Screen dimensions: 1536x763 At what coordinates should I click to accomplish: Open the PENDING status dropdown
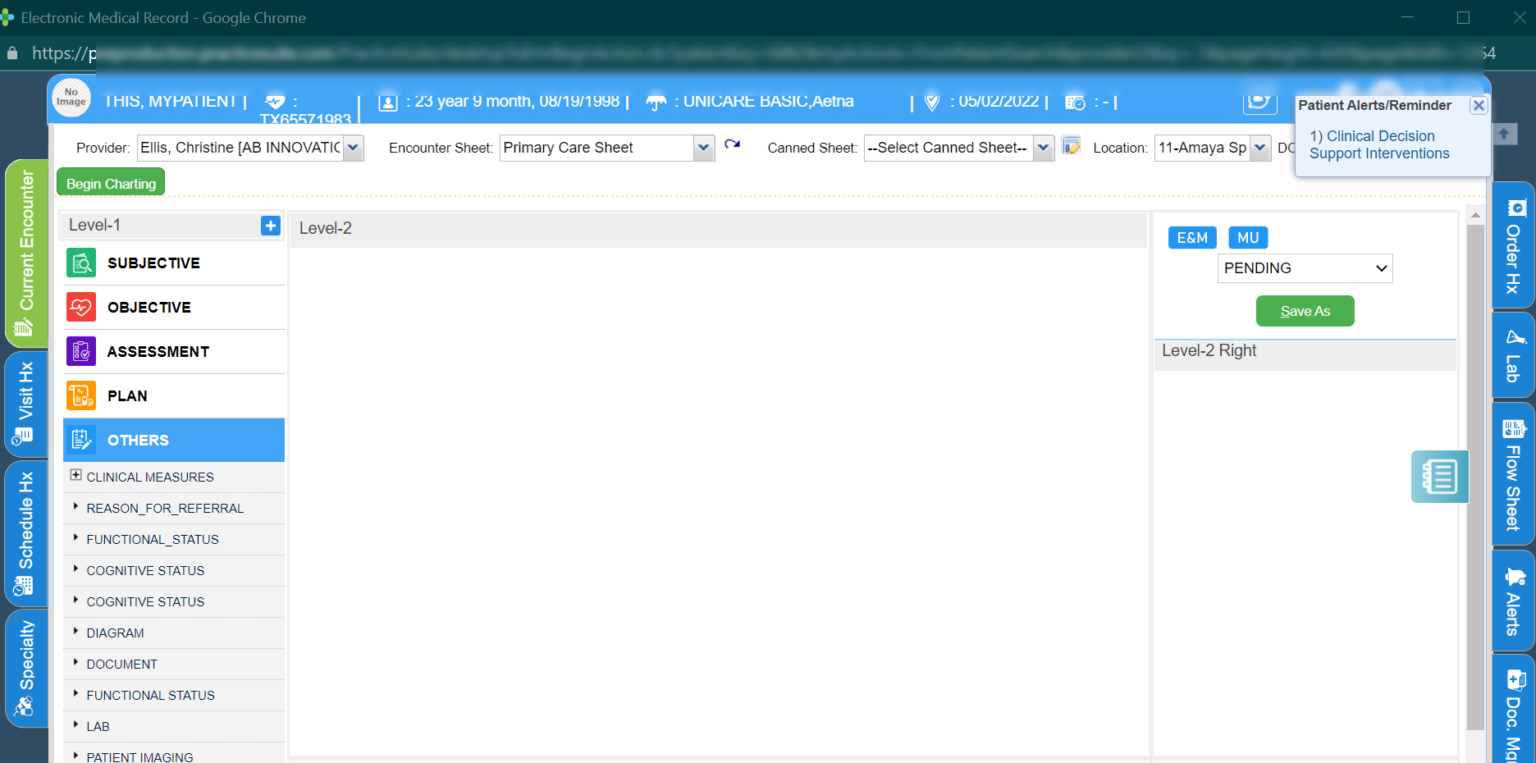(x=1304, y=268)
